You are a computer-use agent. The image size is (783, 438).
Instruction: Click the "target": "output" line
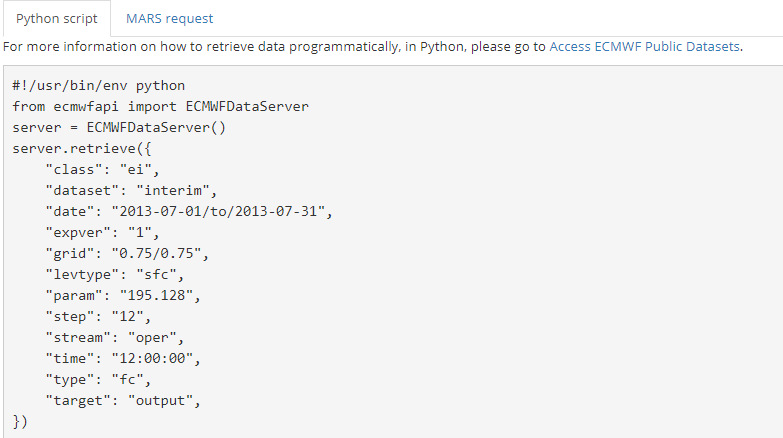point(123,400)
